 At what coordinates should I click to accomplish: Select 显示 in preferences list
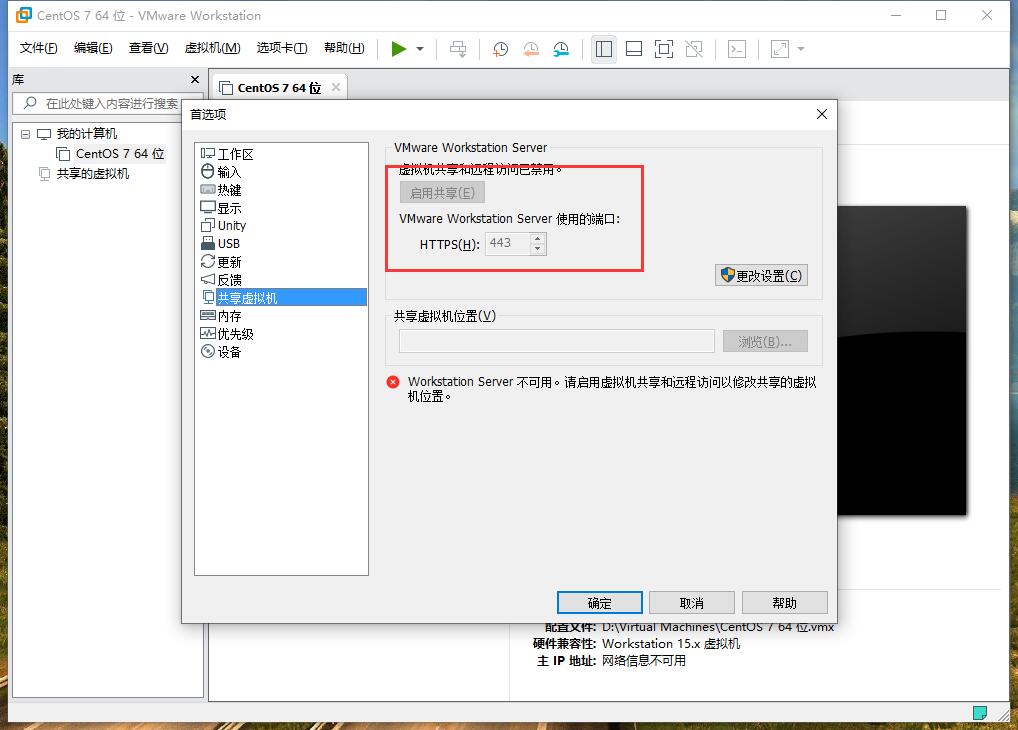tap(229, 208)
